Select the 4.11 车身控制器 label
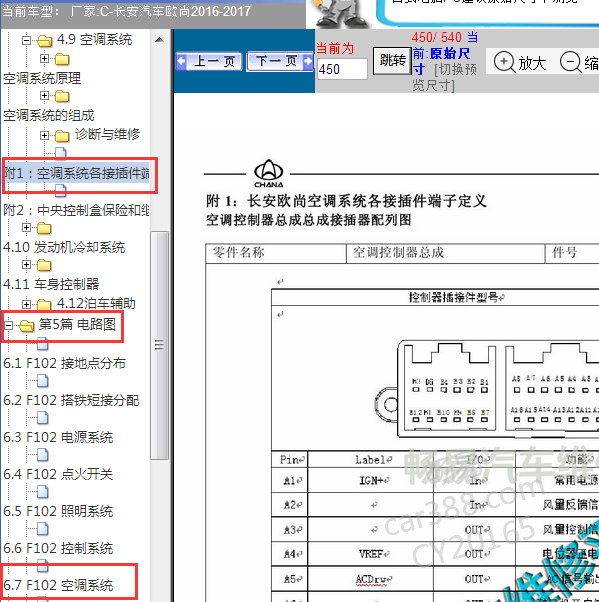This screenshot has height=602, width=599. coord(51,284)
